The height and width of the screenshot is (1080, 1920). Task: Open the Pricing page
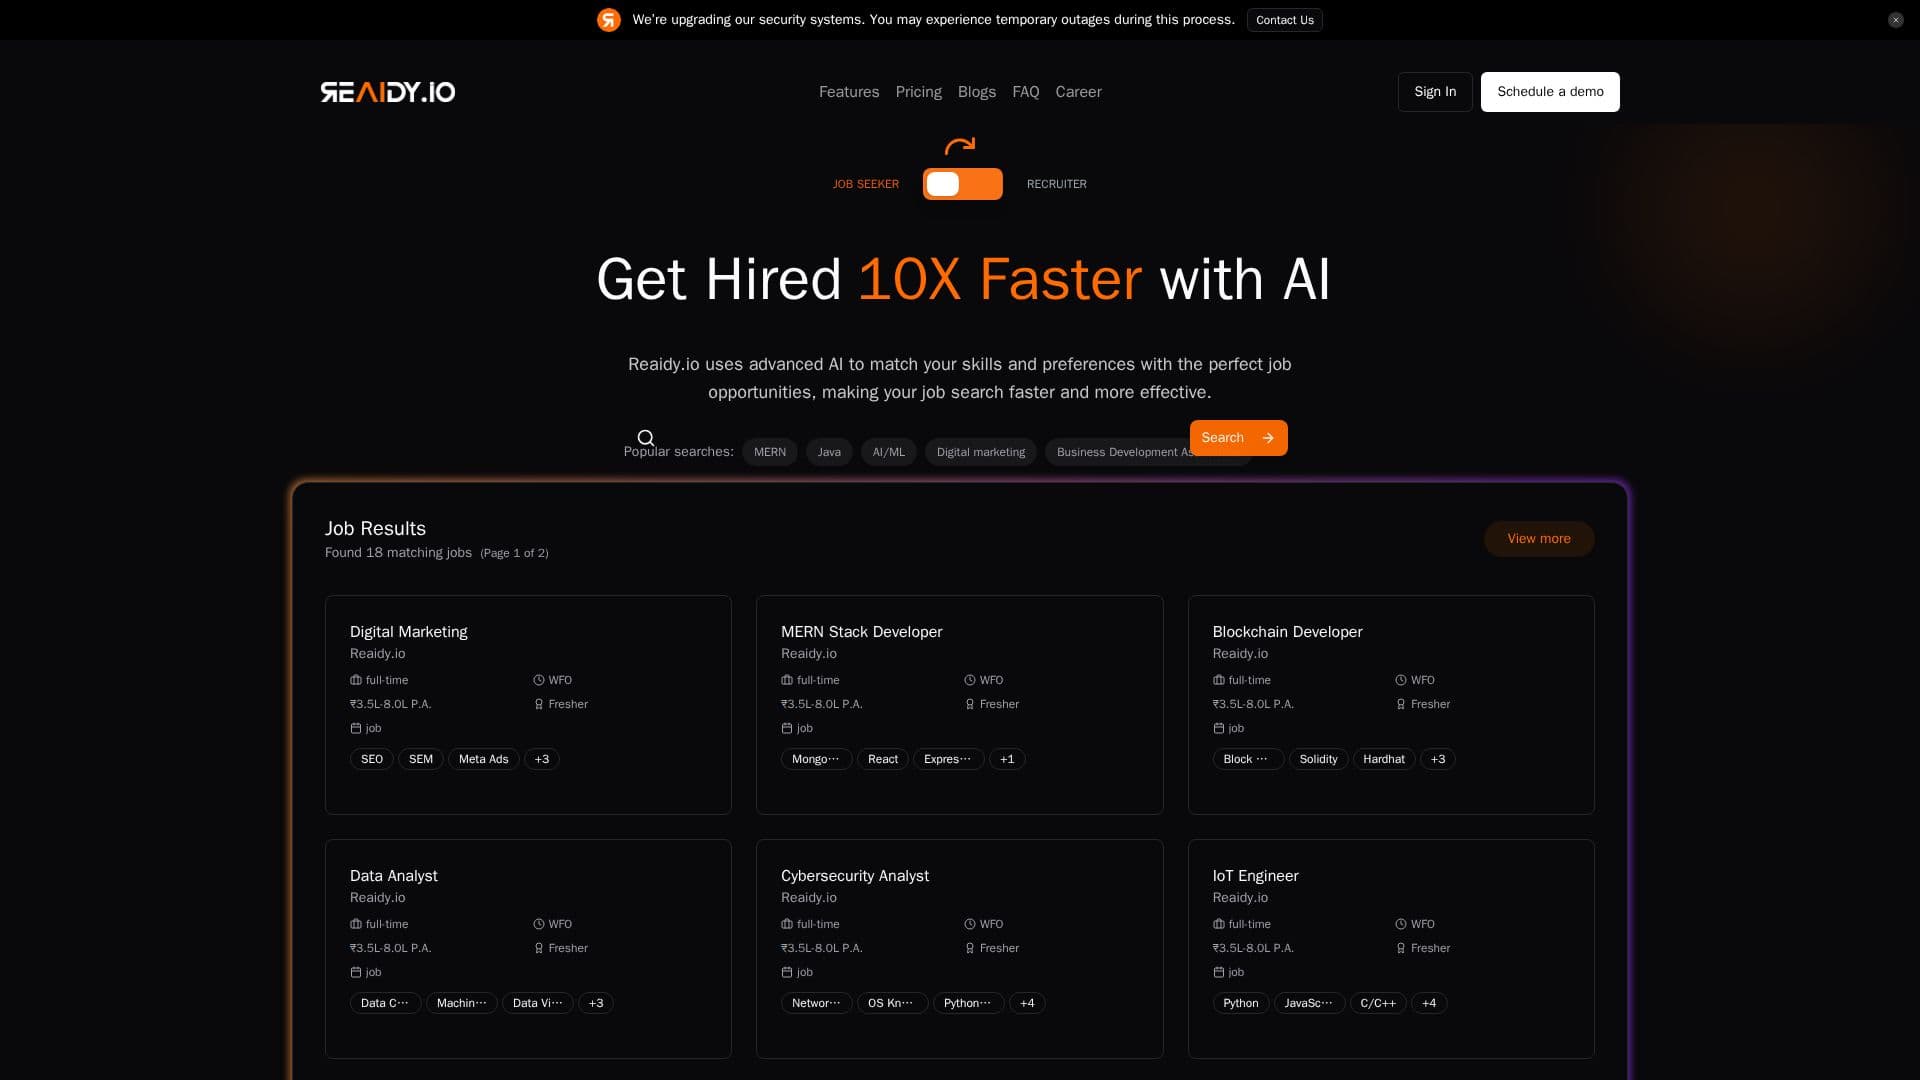919,92
